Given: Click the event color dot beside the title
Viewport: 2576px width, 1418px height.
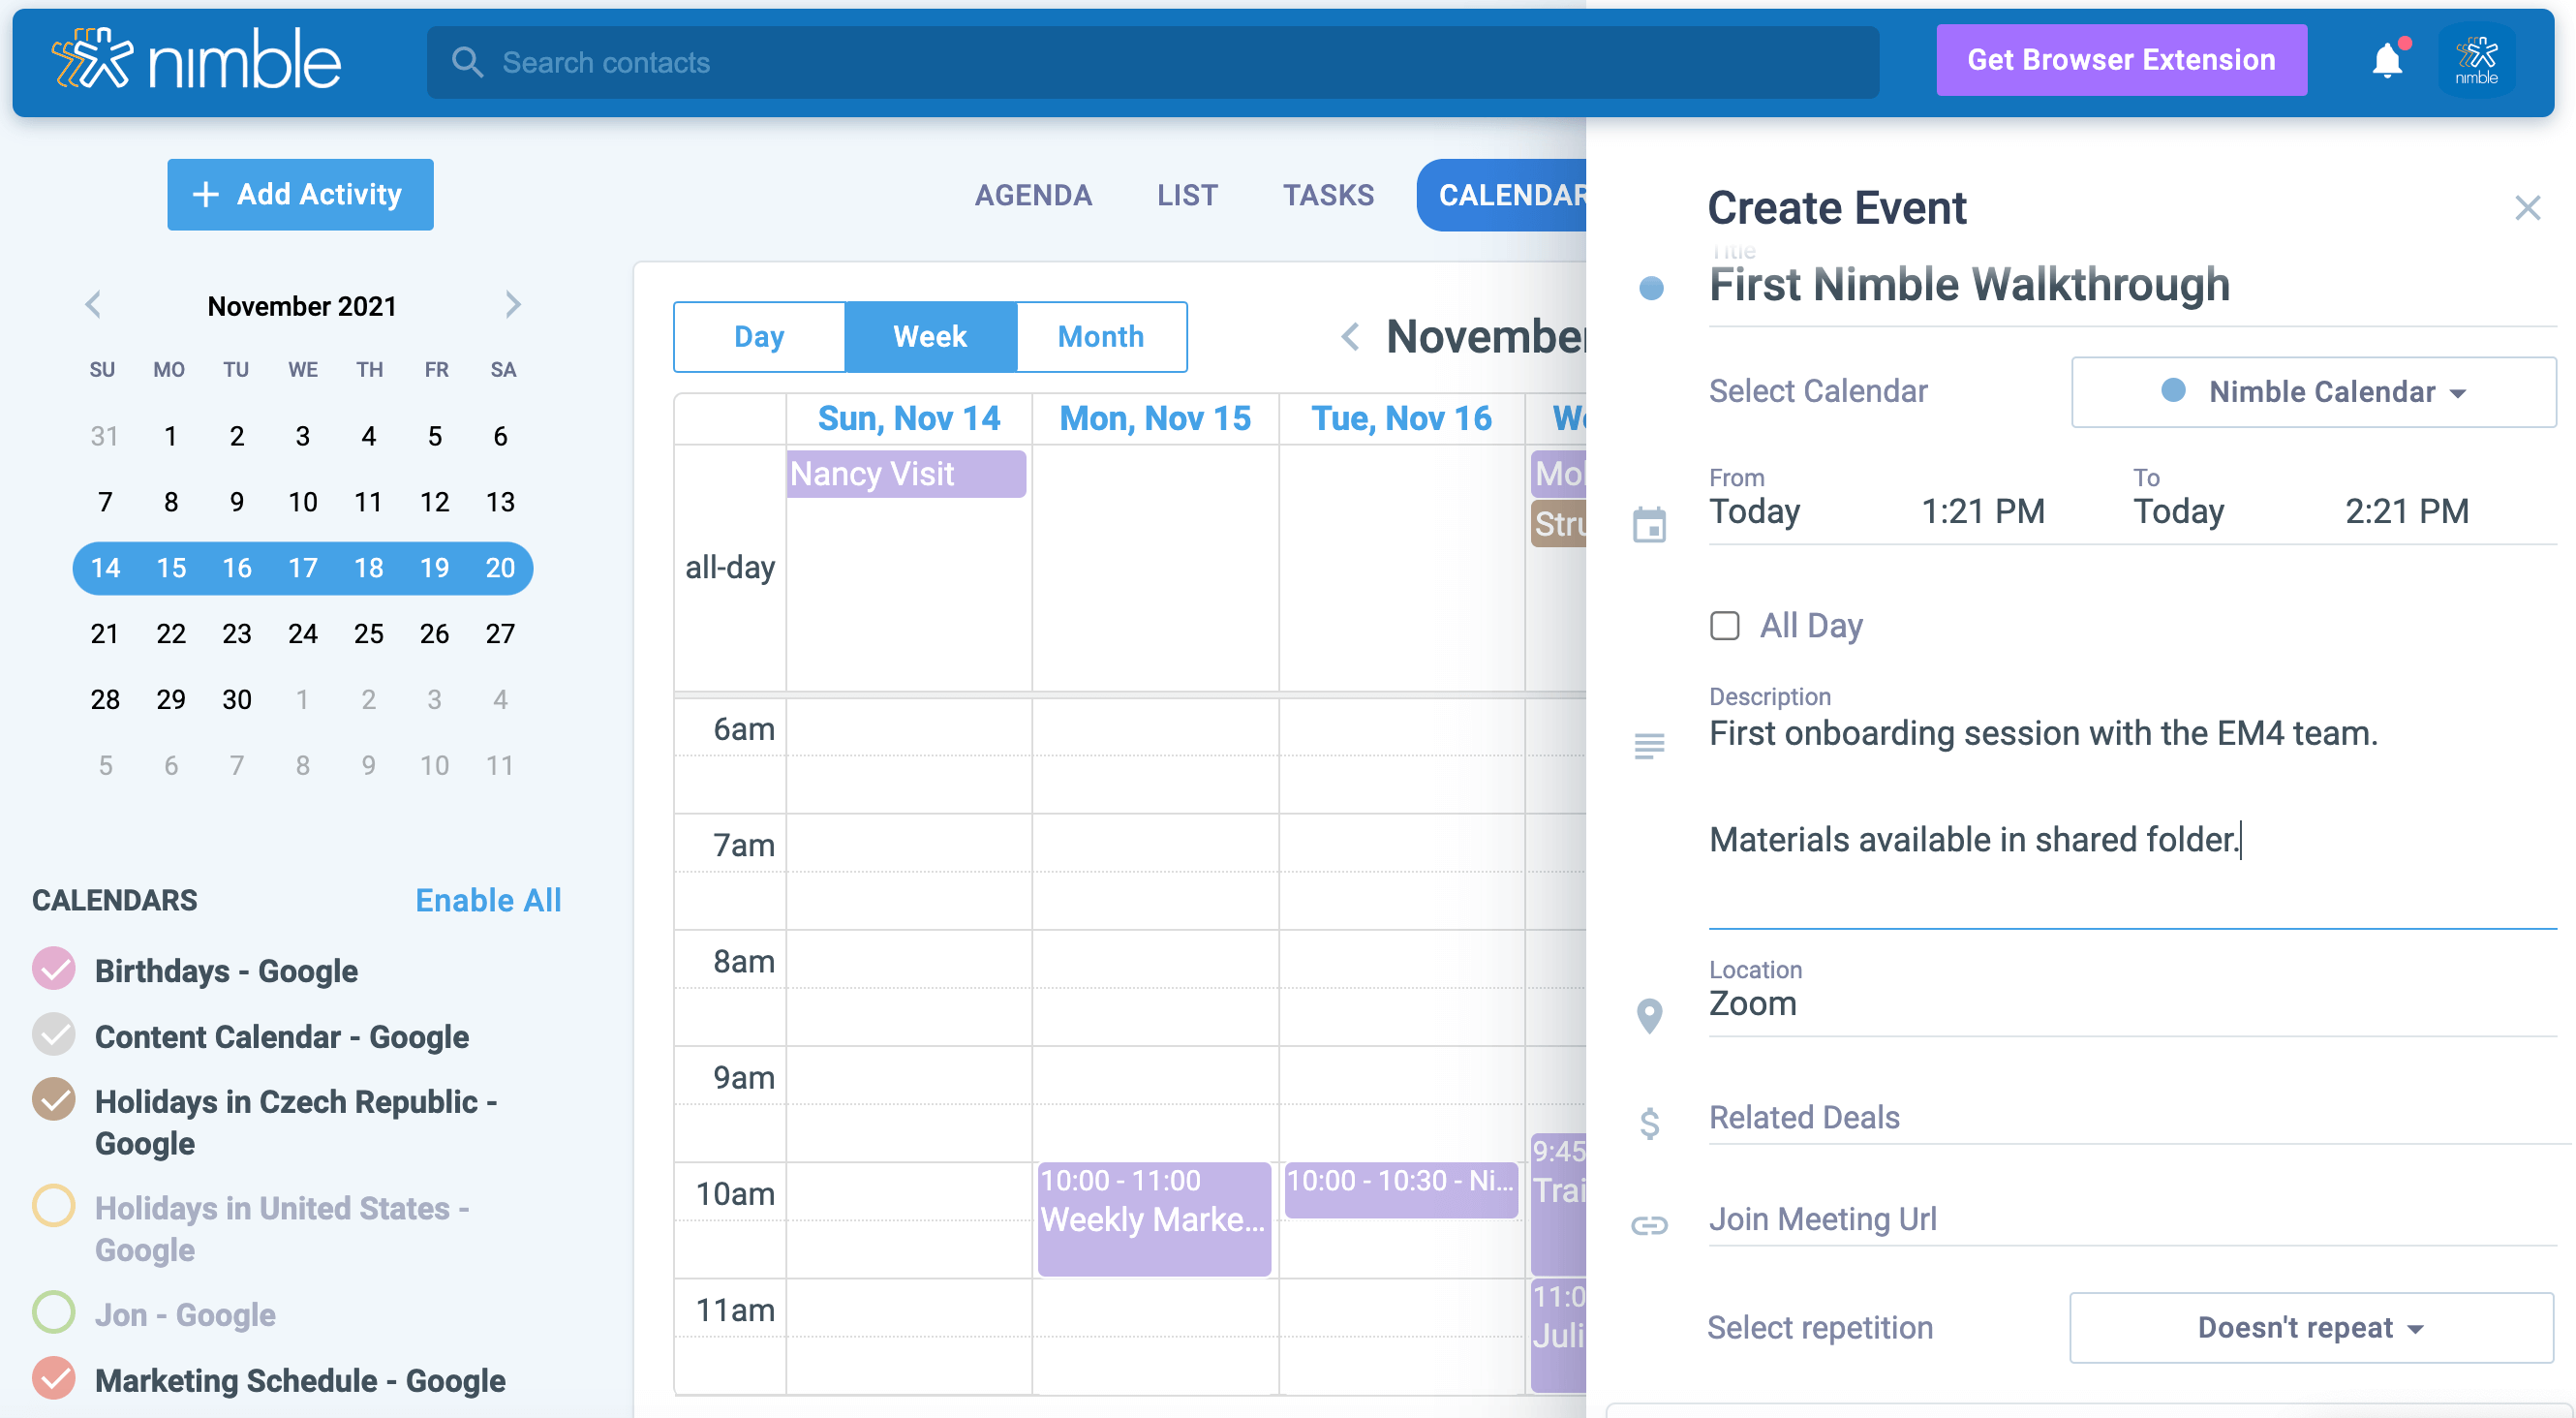Looking at the screenshot, I should (x=1651, y=288).
